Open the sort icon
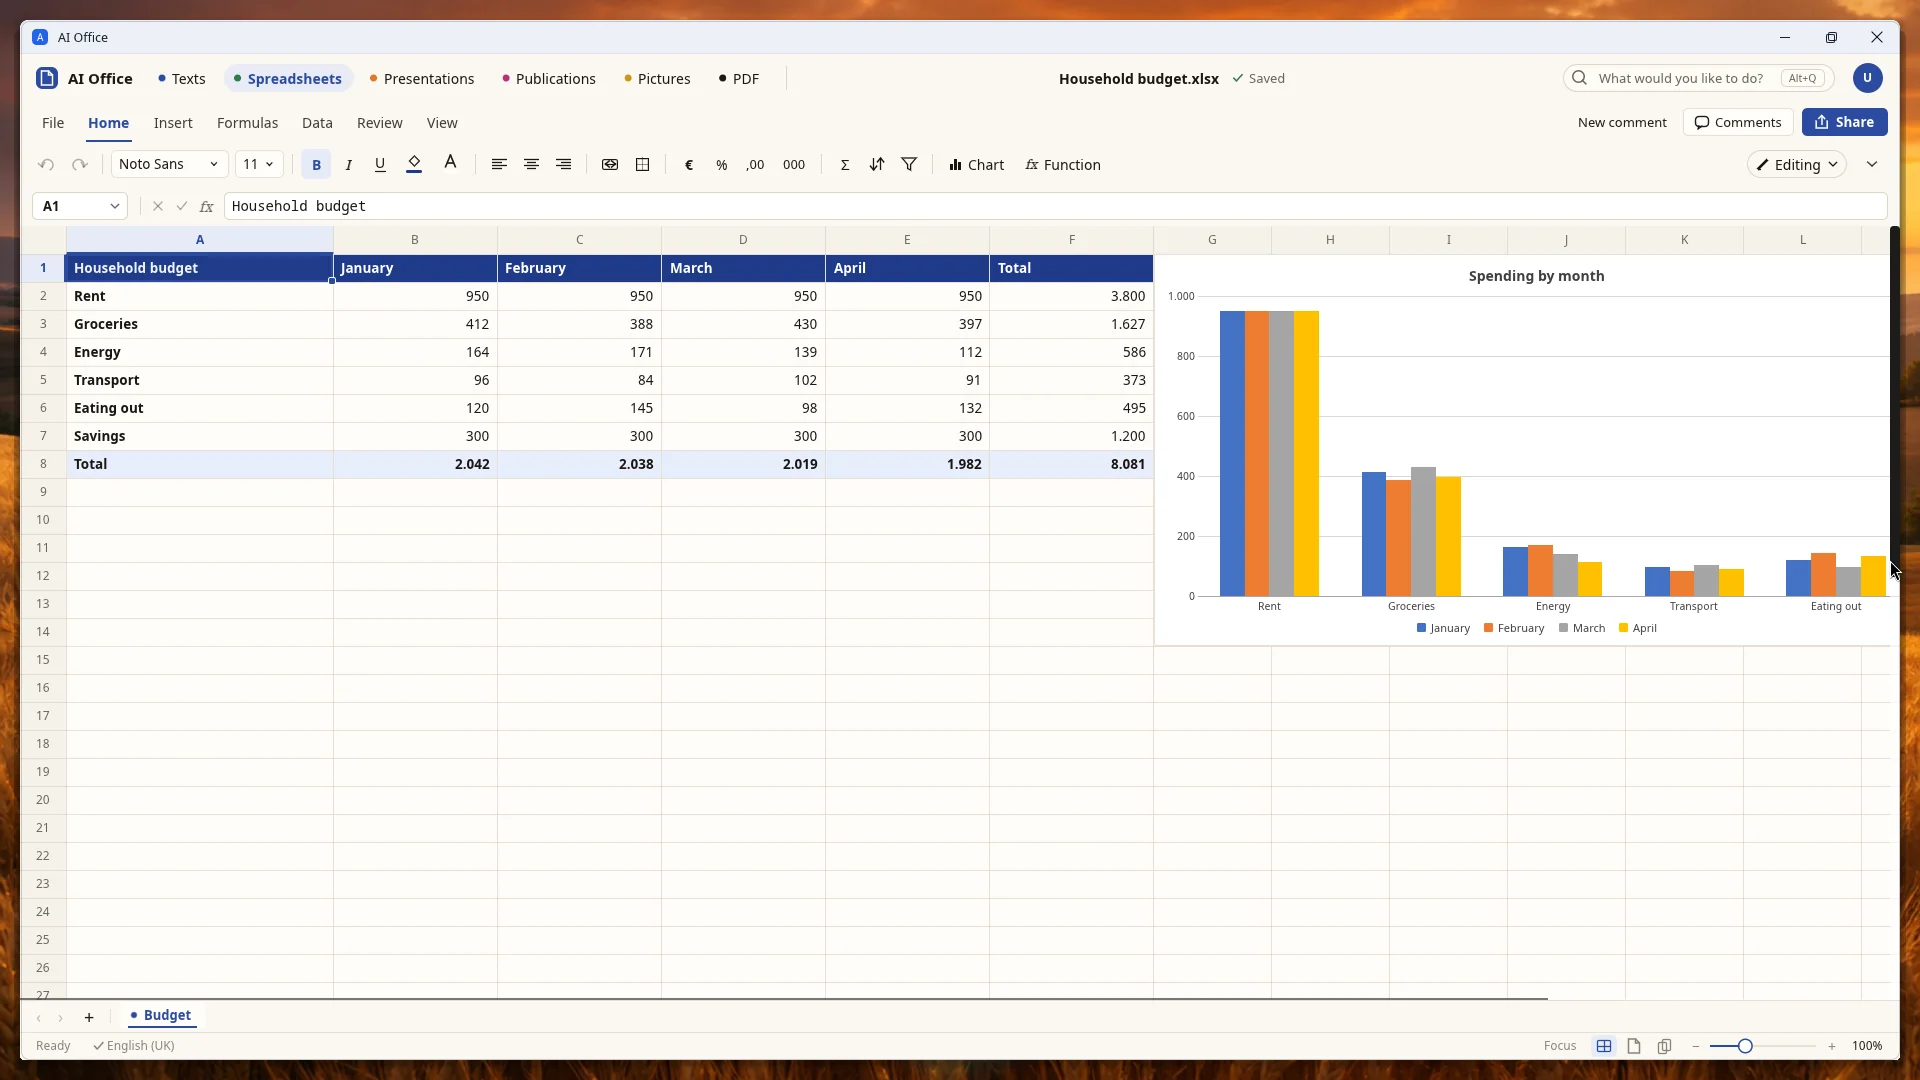 click(877, 165)
